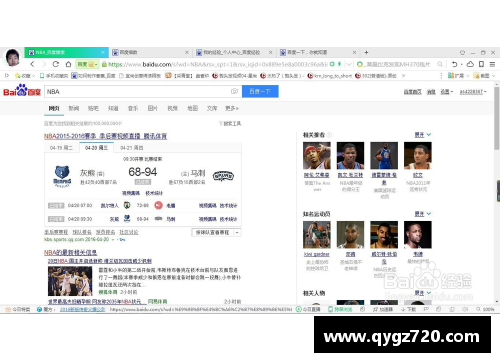Open the NBA2015-2016赛季 result title link

(x=105, y=136)
